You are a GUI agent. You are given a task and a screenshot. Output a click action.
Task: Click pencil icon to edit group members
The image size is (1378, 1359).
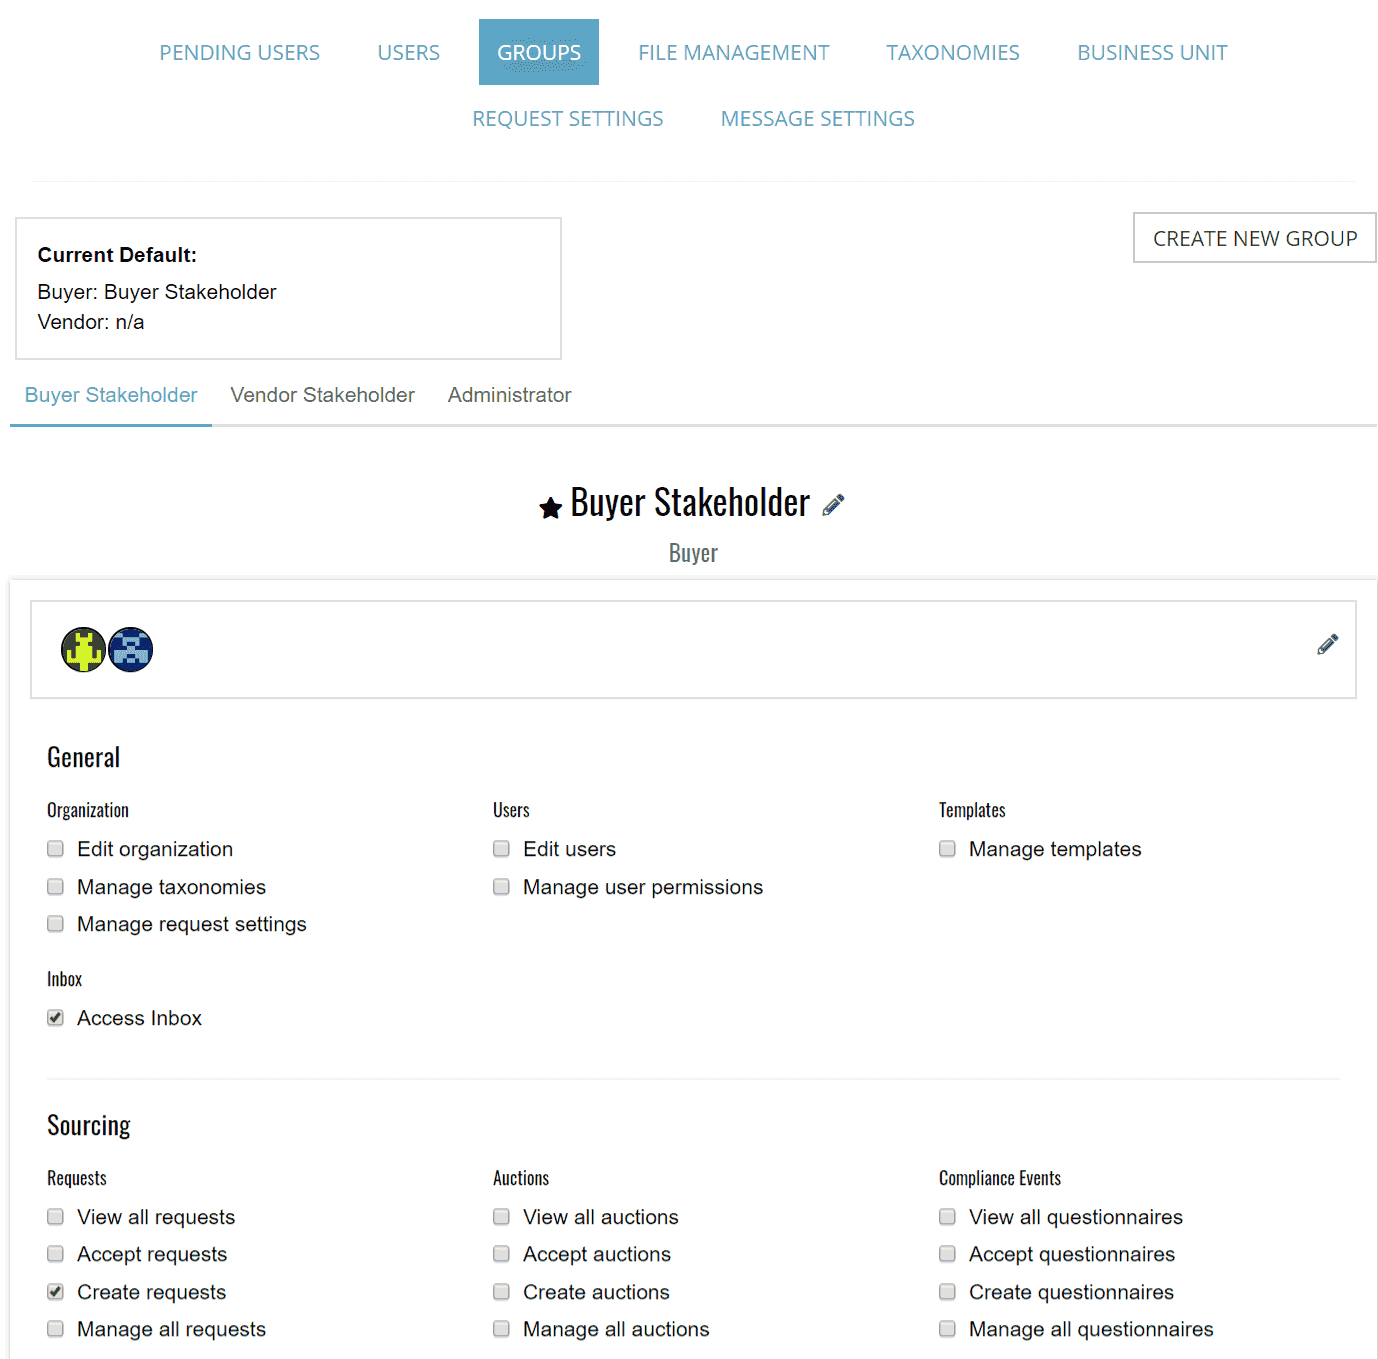[x=1327, y=645]
